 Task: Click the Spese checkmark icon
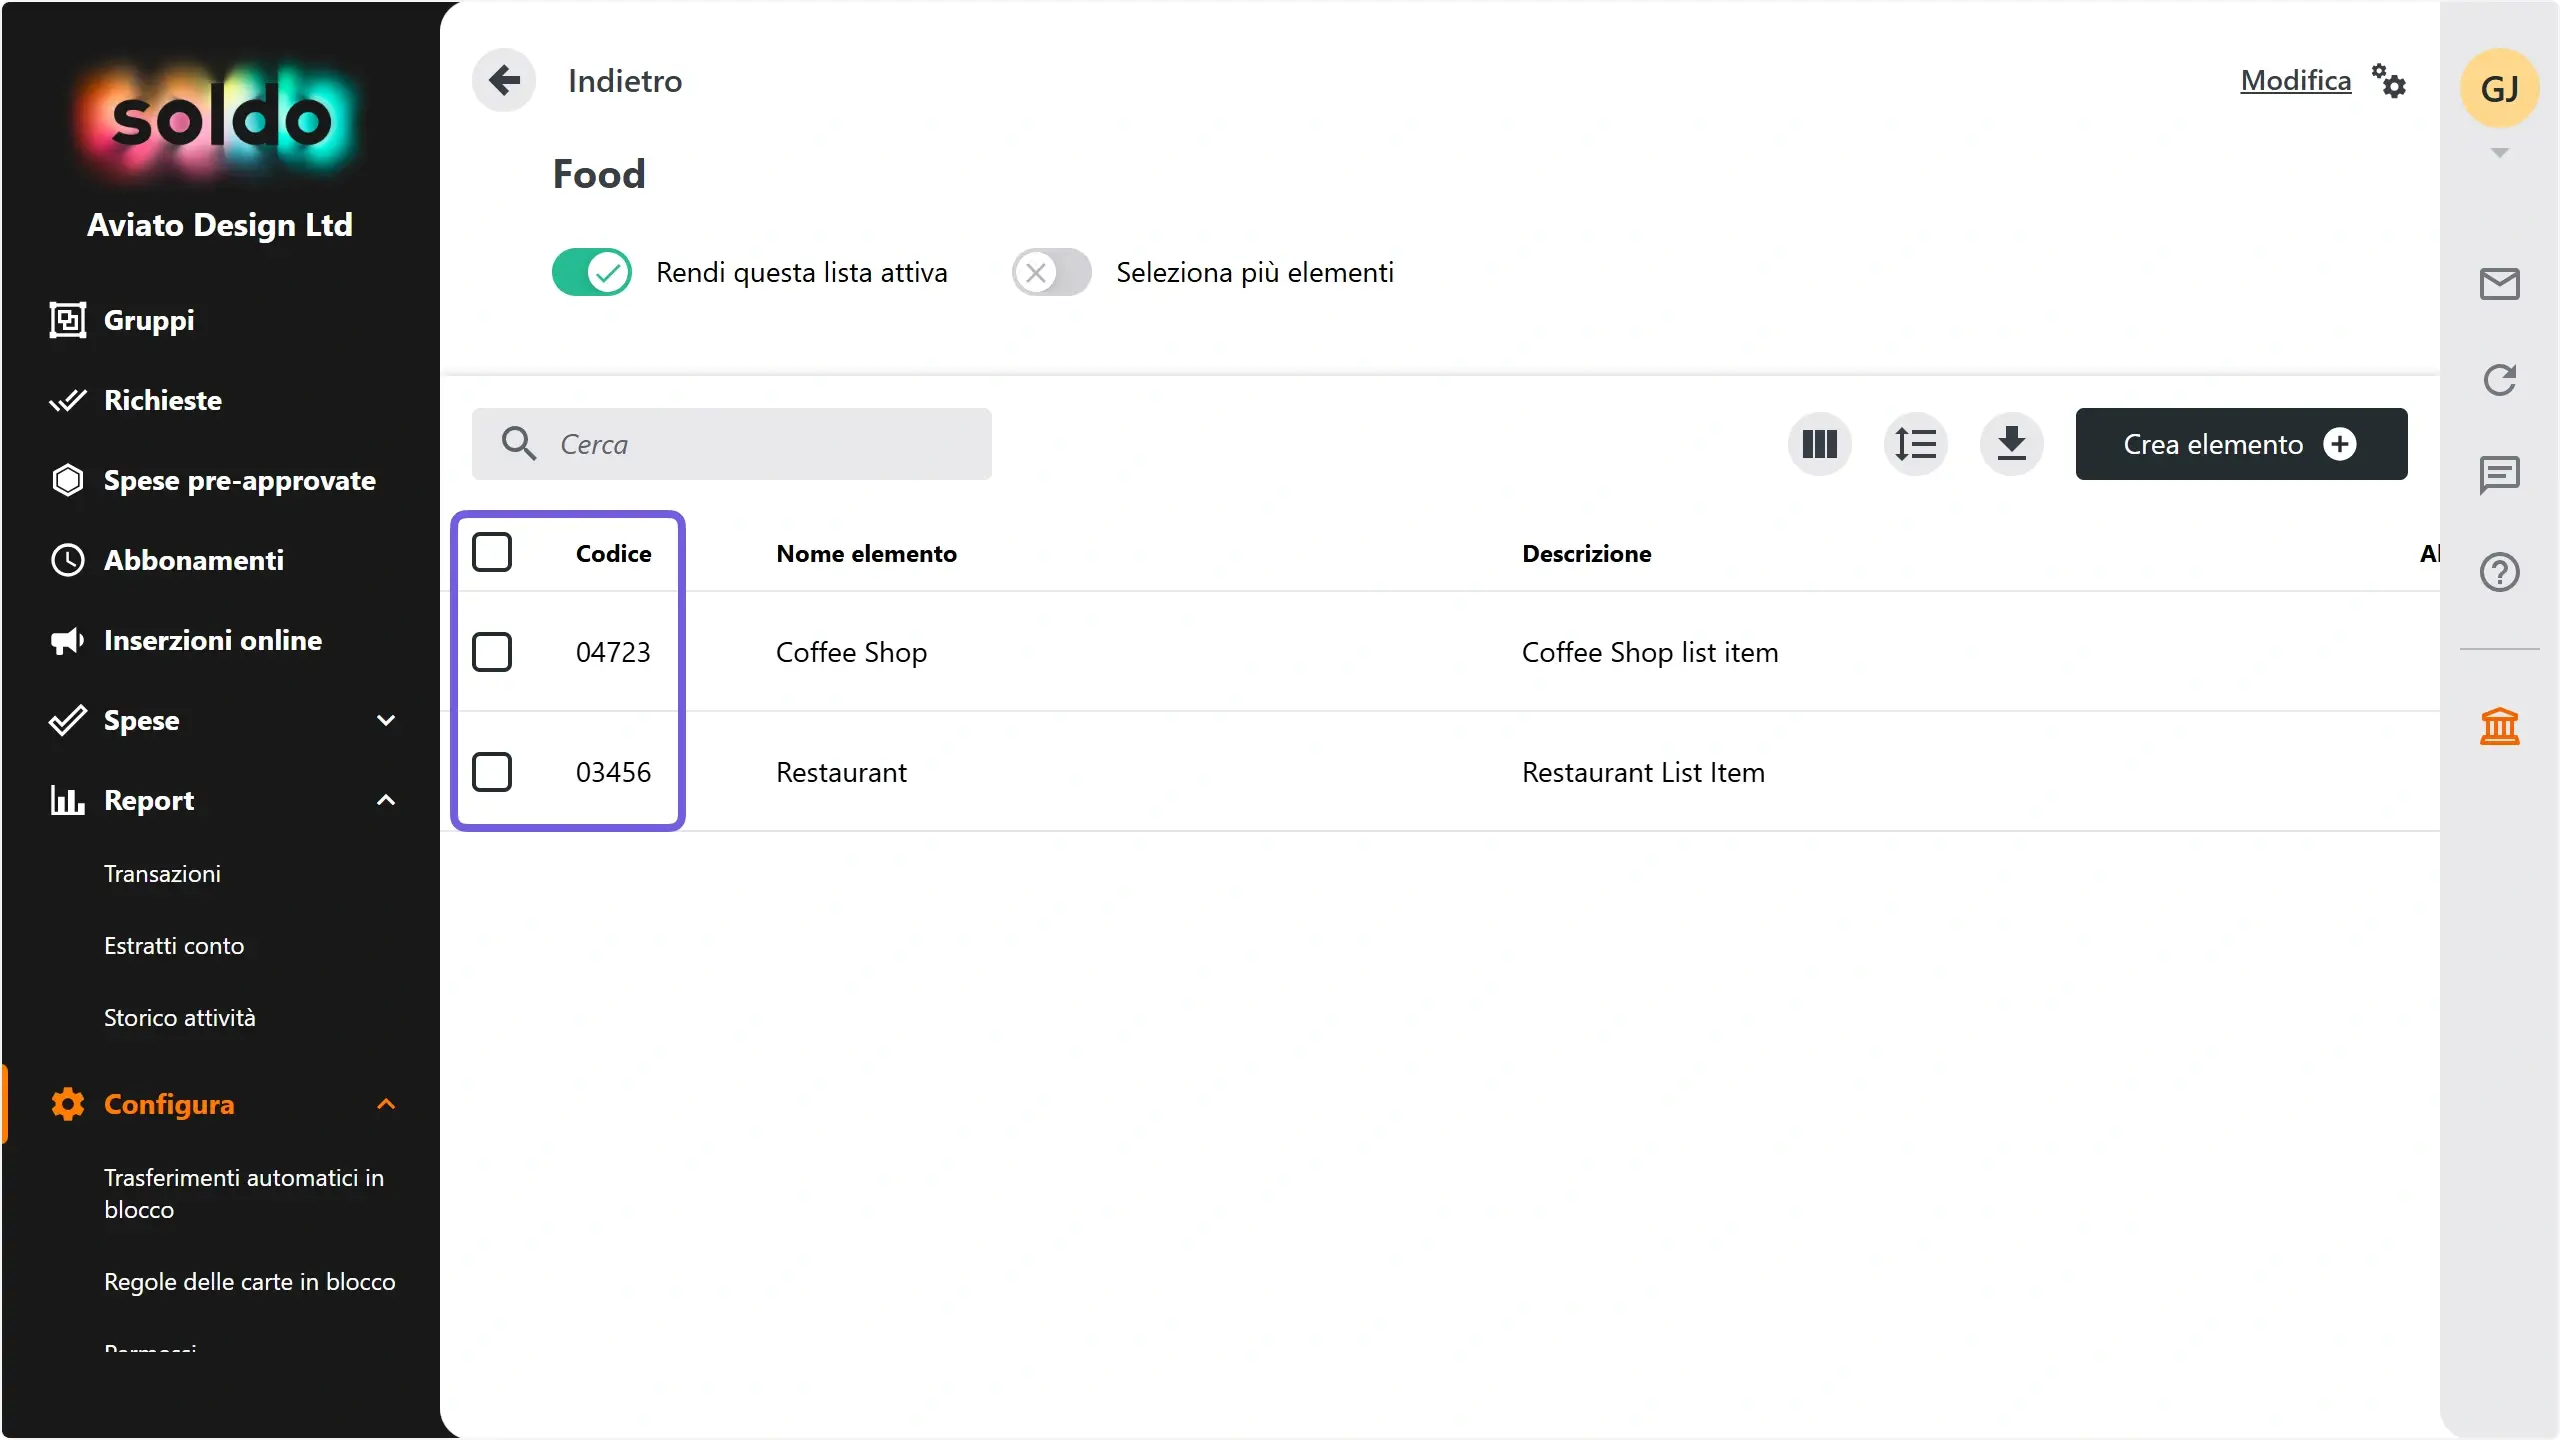pos(68,720)
